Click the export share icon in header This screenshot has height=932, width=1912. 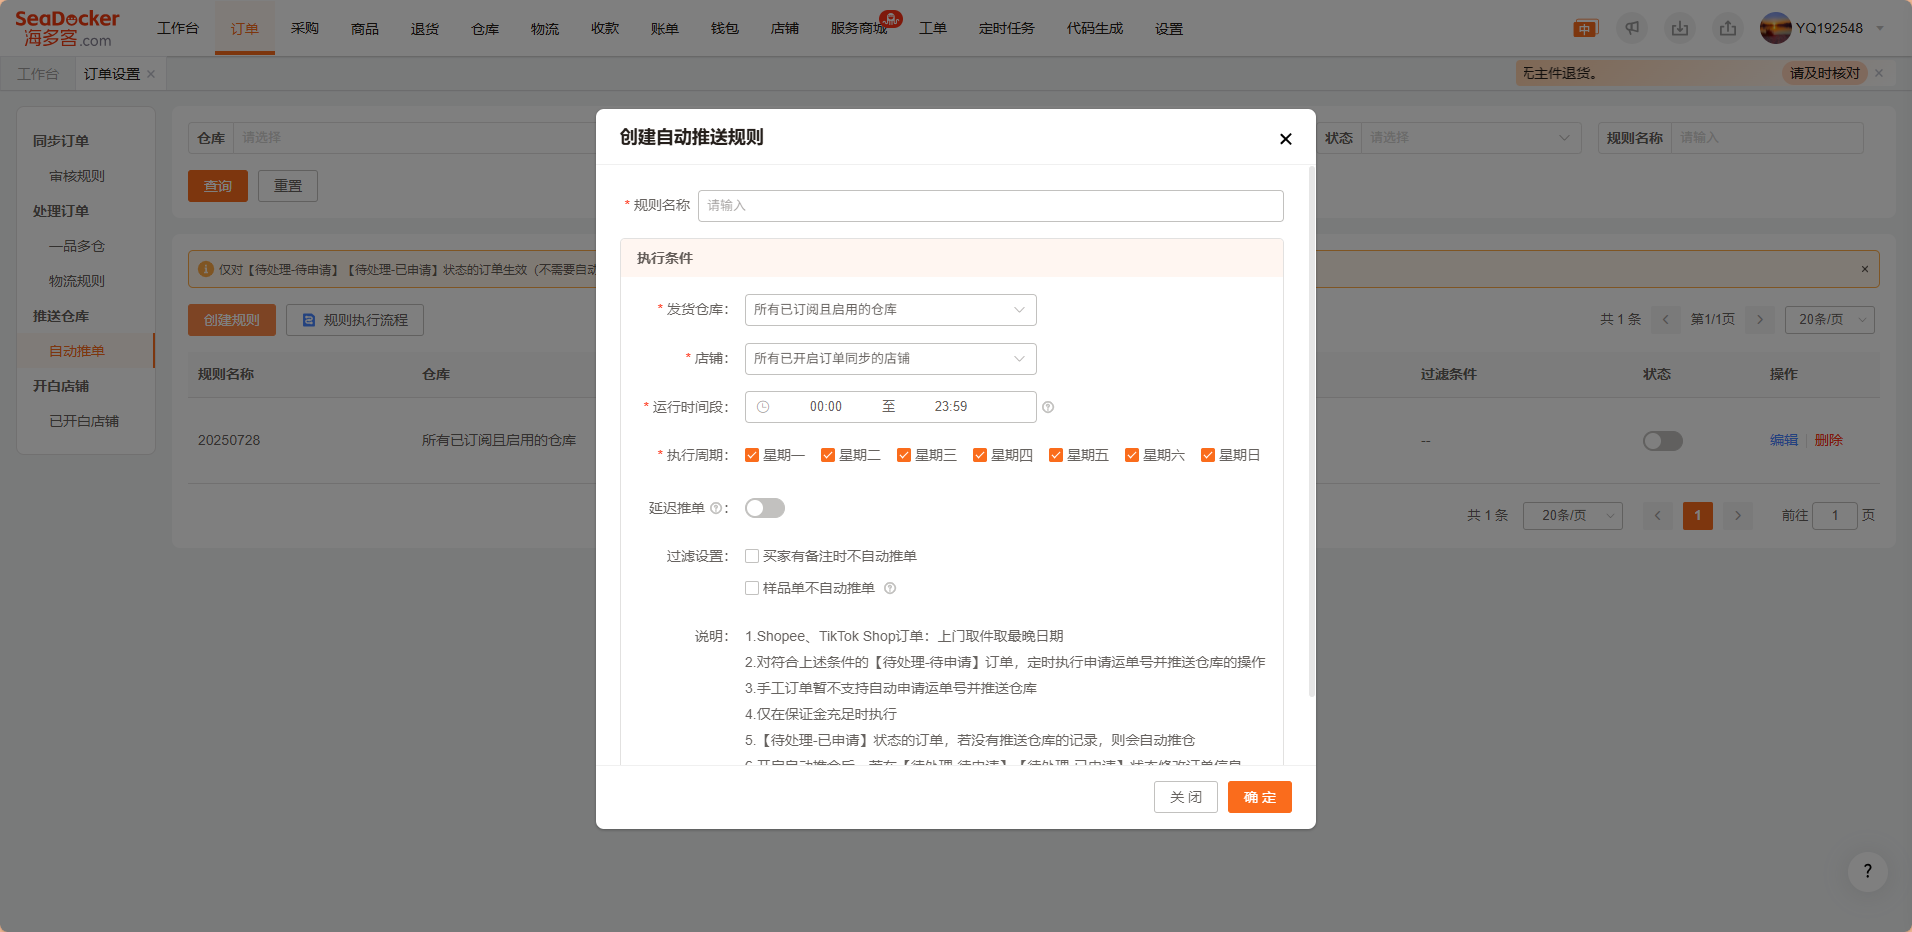click(1728, 28)
